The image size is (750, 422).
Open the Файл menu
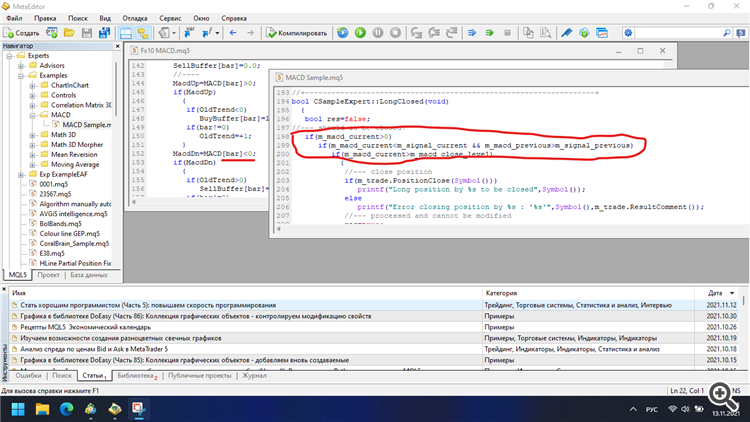tap(14, 18)
